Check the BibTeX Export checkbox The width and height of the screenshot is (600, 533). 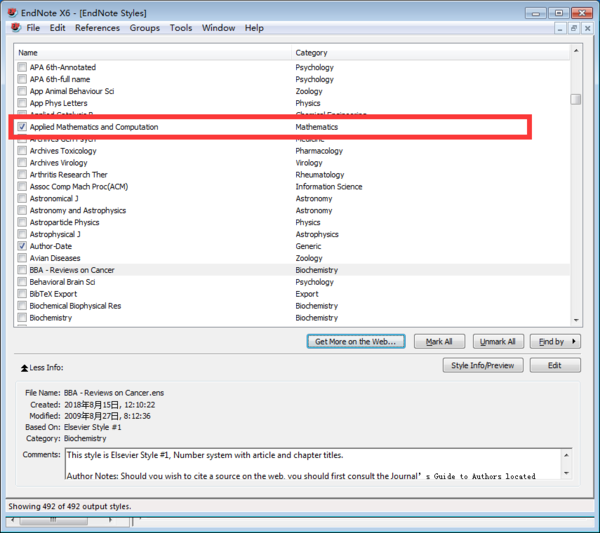(22, 294)
